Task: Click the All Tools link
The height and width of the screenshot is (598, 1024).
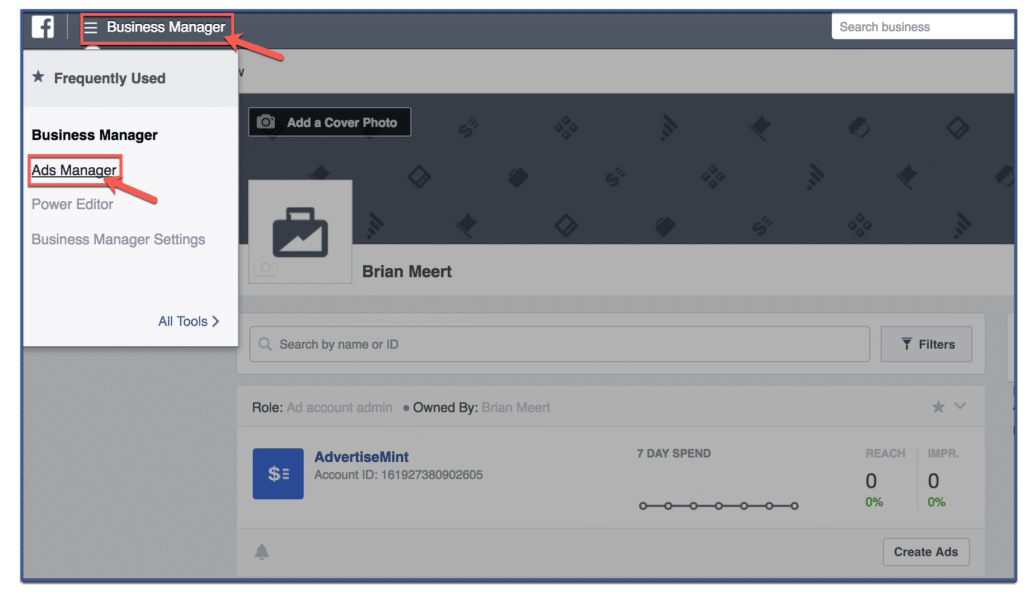Action: 189,321
